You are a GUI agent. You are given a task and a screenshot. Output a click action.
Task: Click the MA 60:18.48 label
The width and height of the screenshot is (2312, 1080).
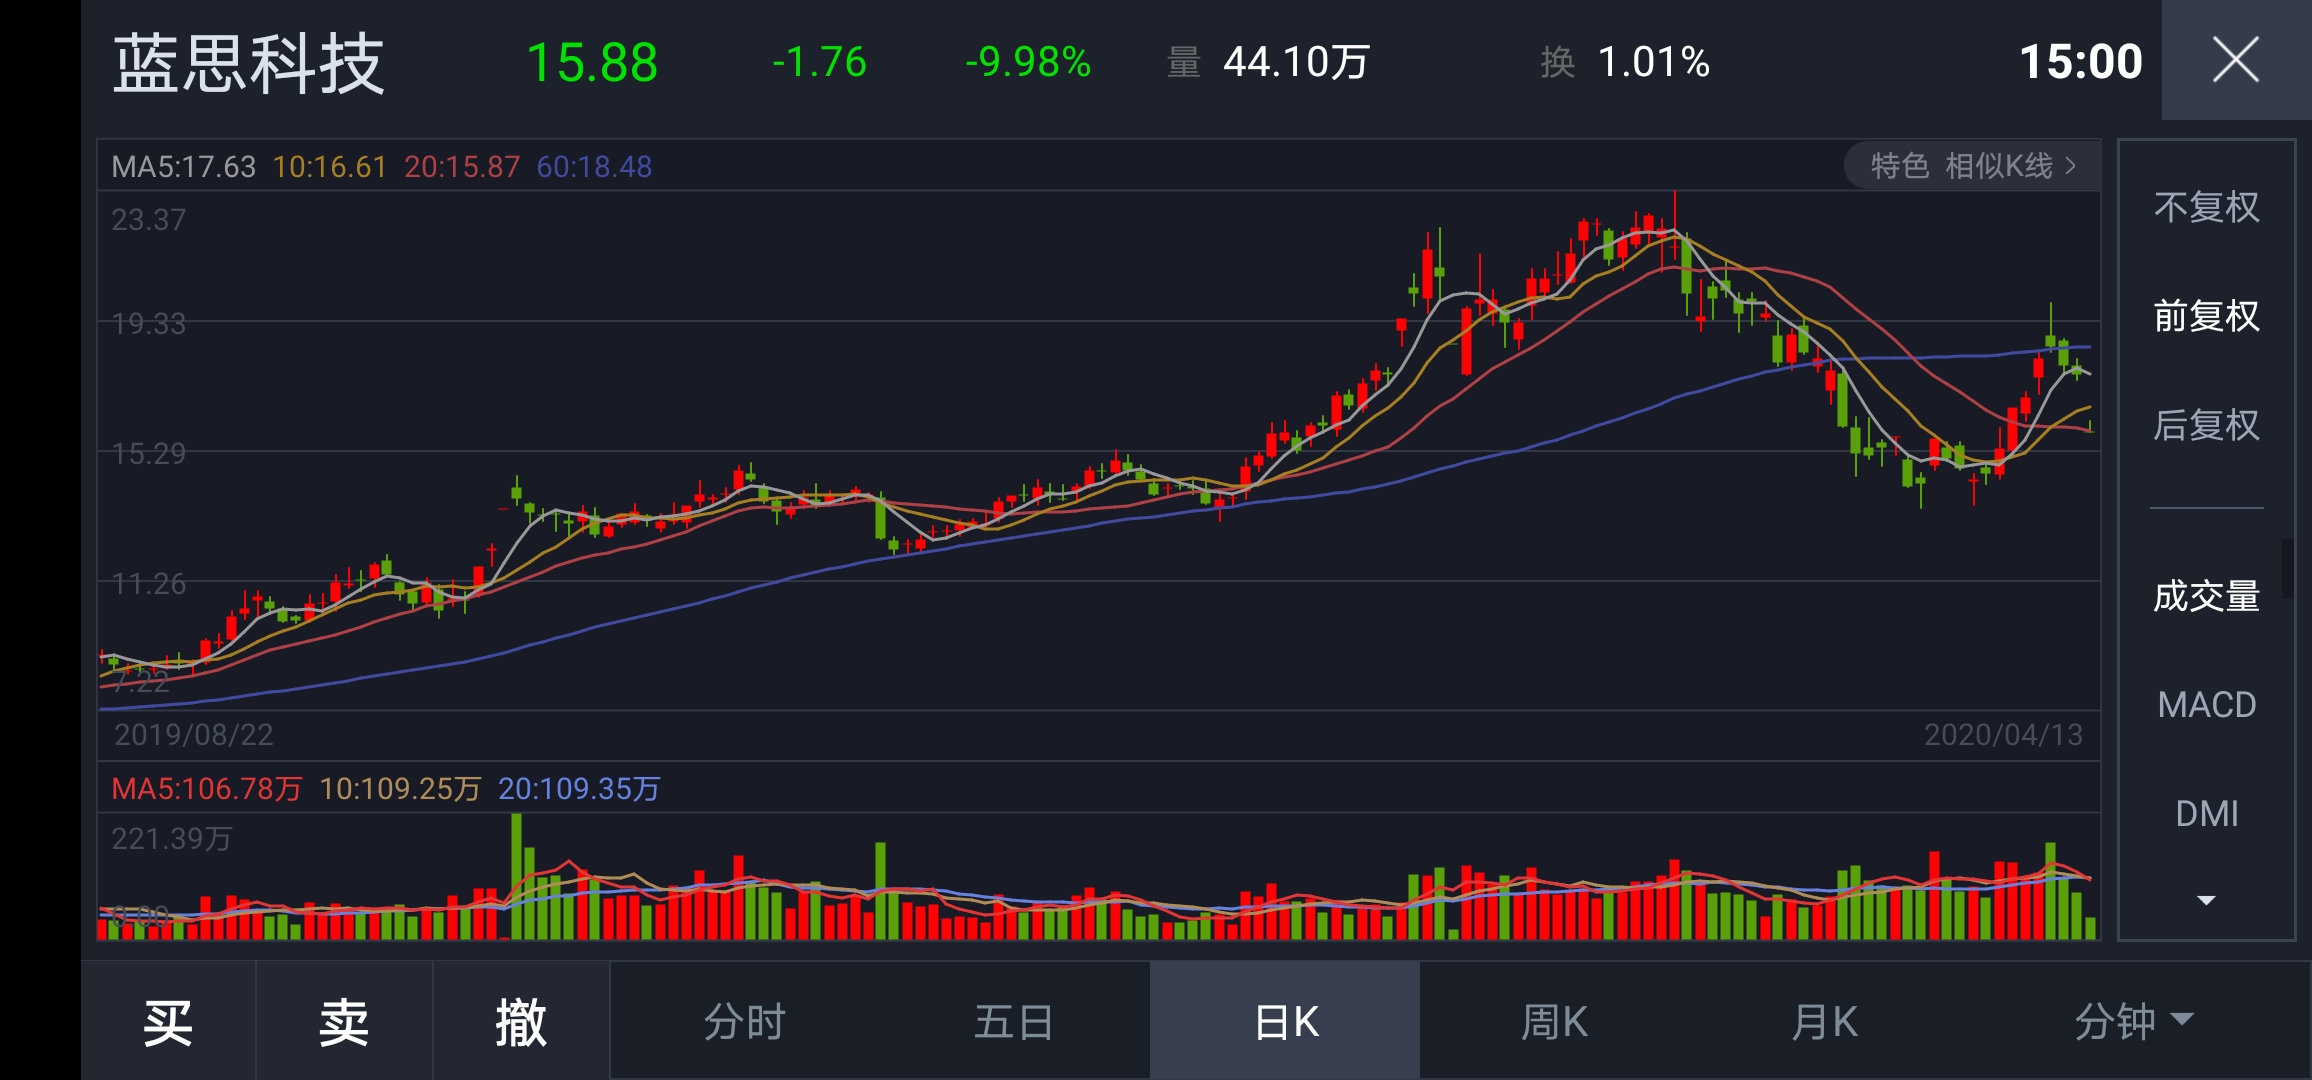pyautogui.click(x=594, y=166)
